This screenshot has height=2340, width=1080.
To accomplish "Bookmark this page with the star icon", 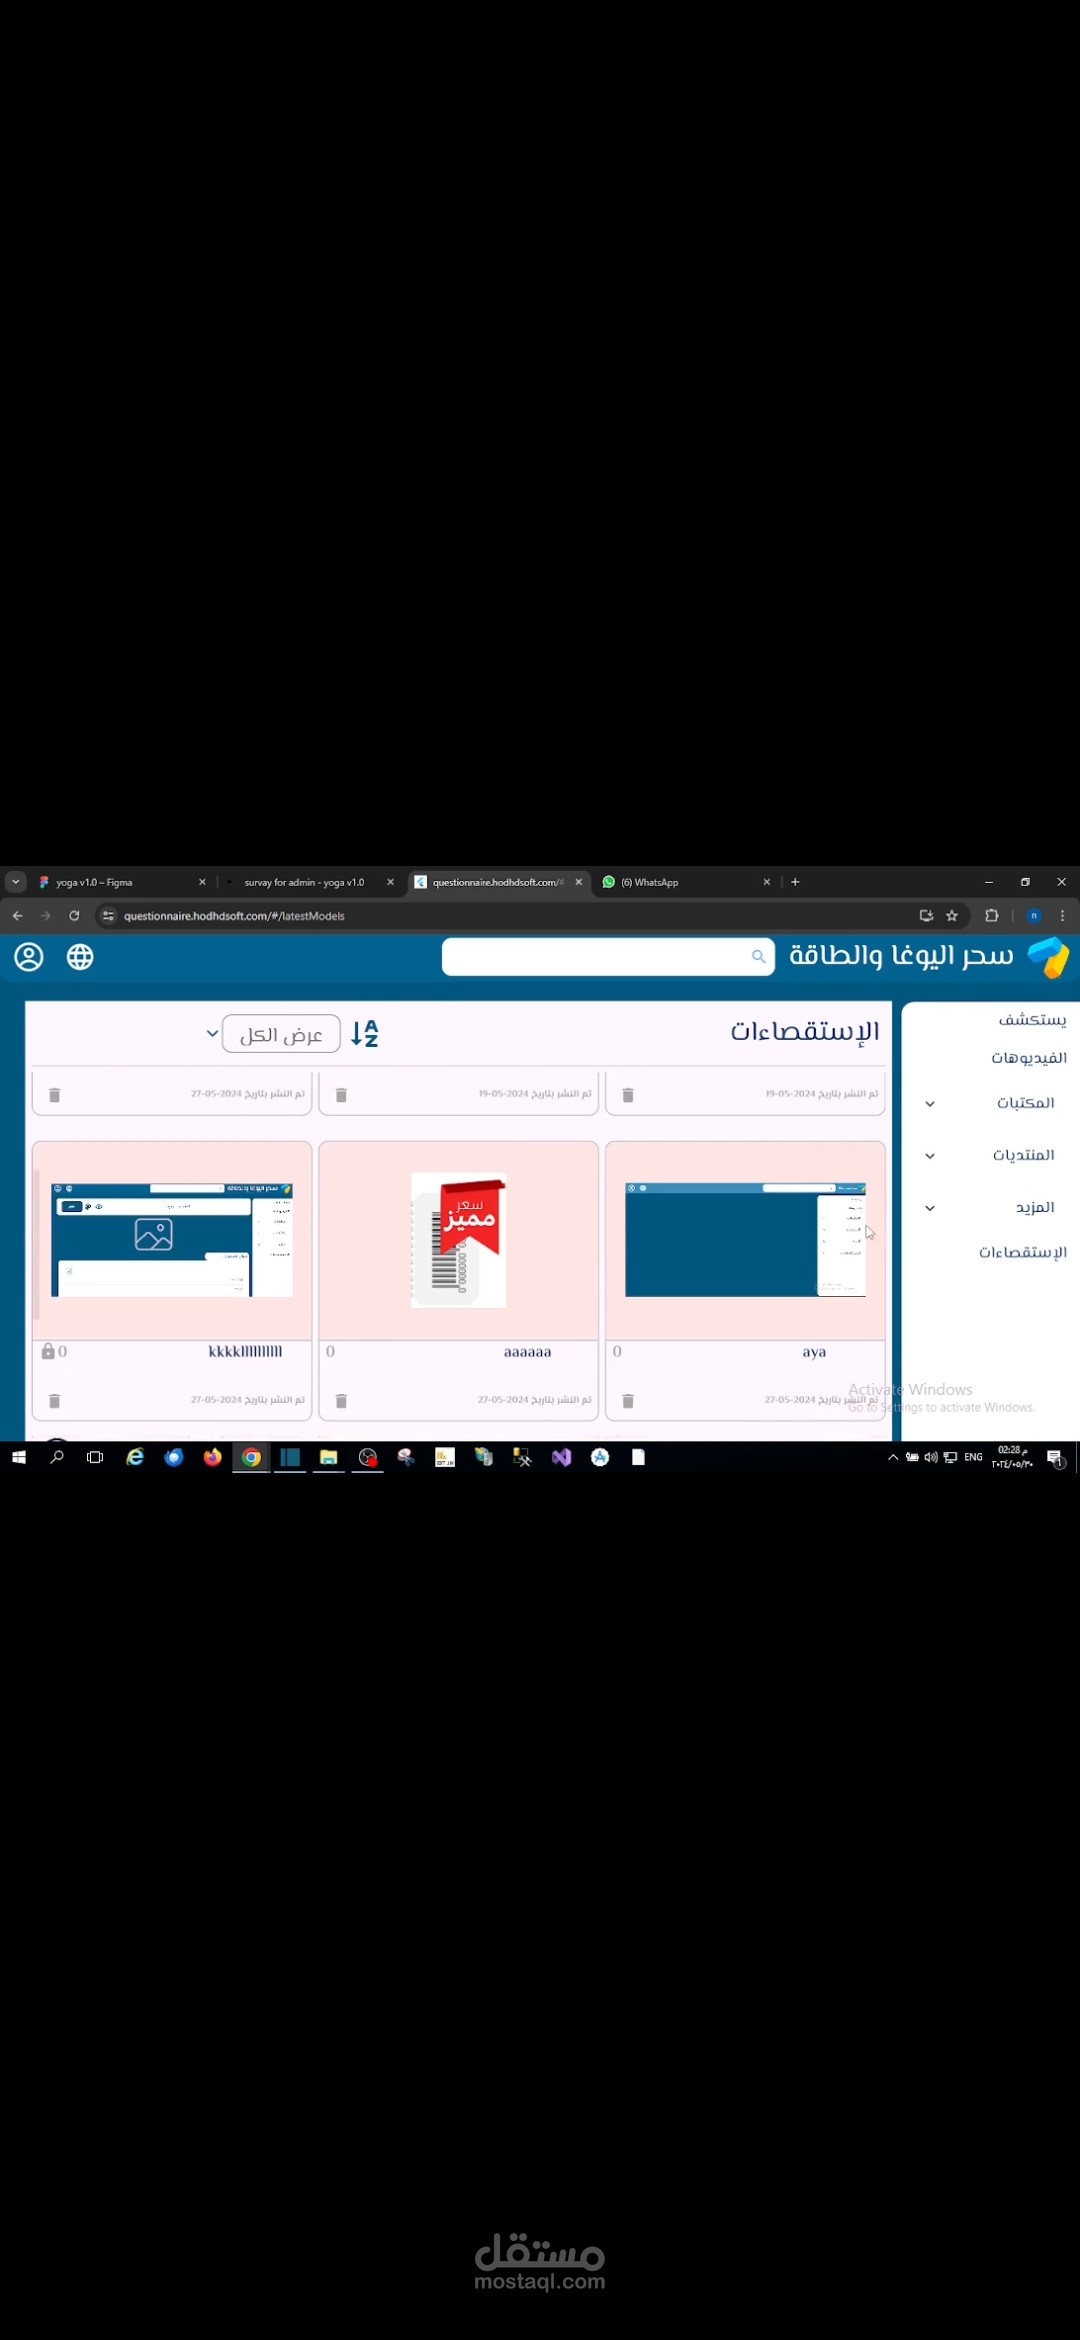I will 952,915.
